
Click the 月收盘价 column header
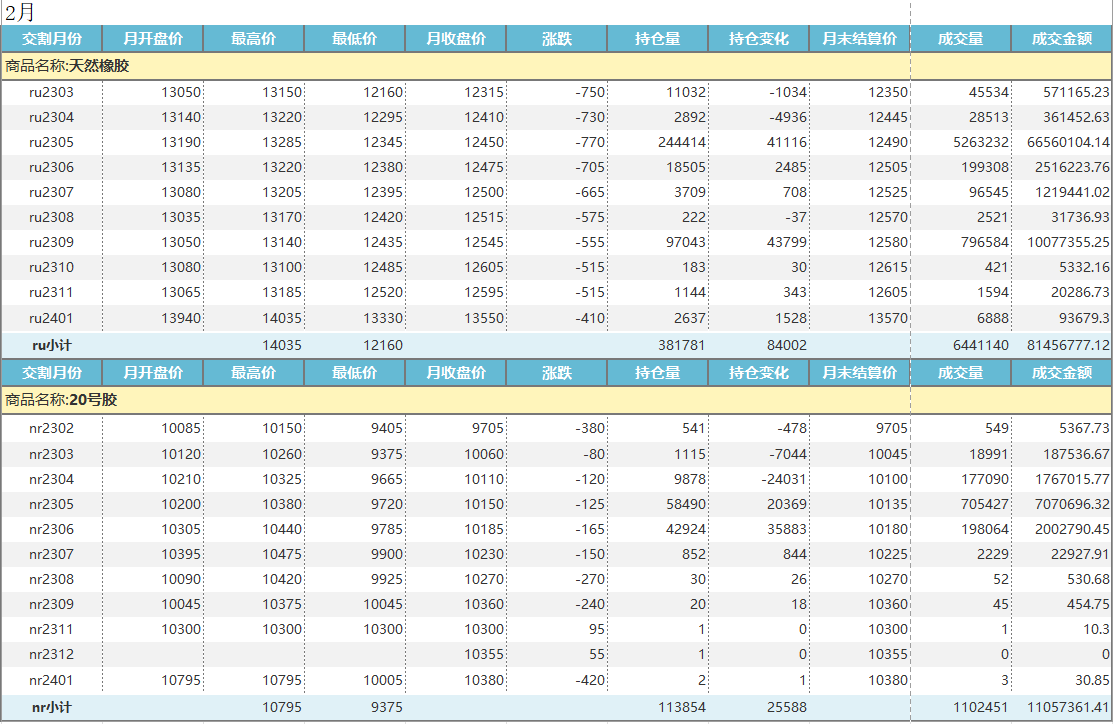tap(455, 38)
